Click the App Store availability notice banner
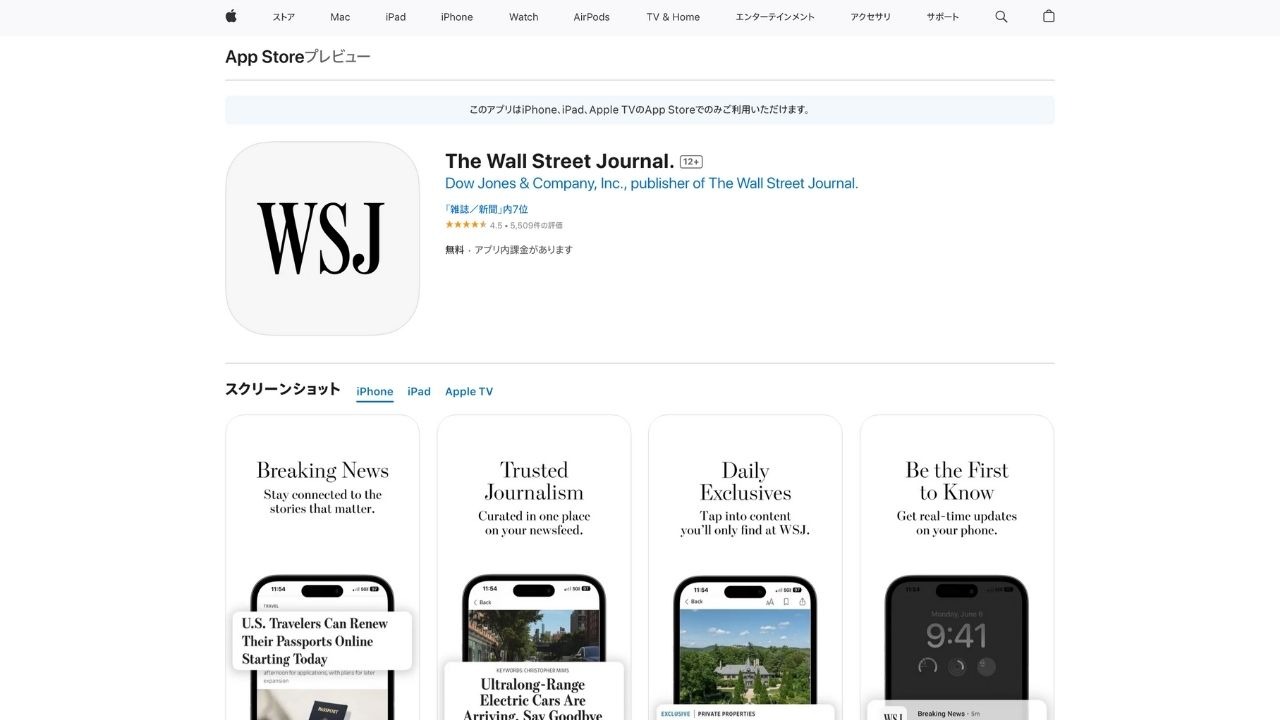 [x=640, y=110]
